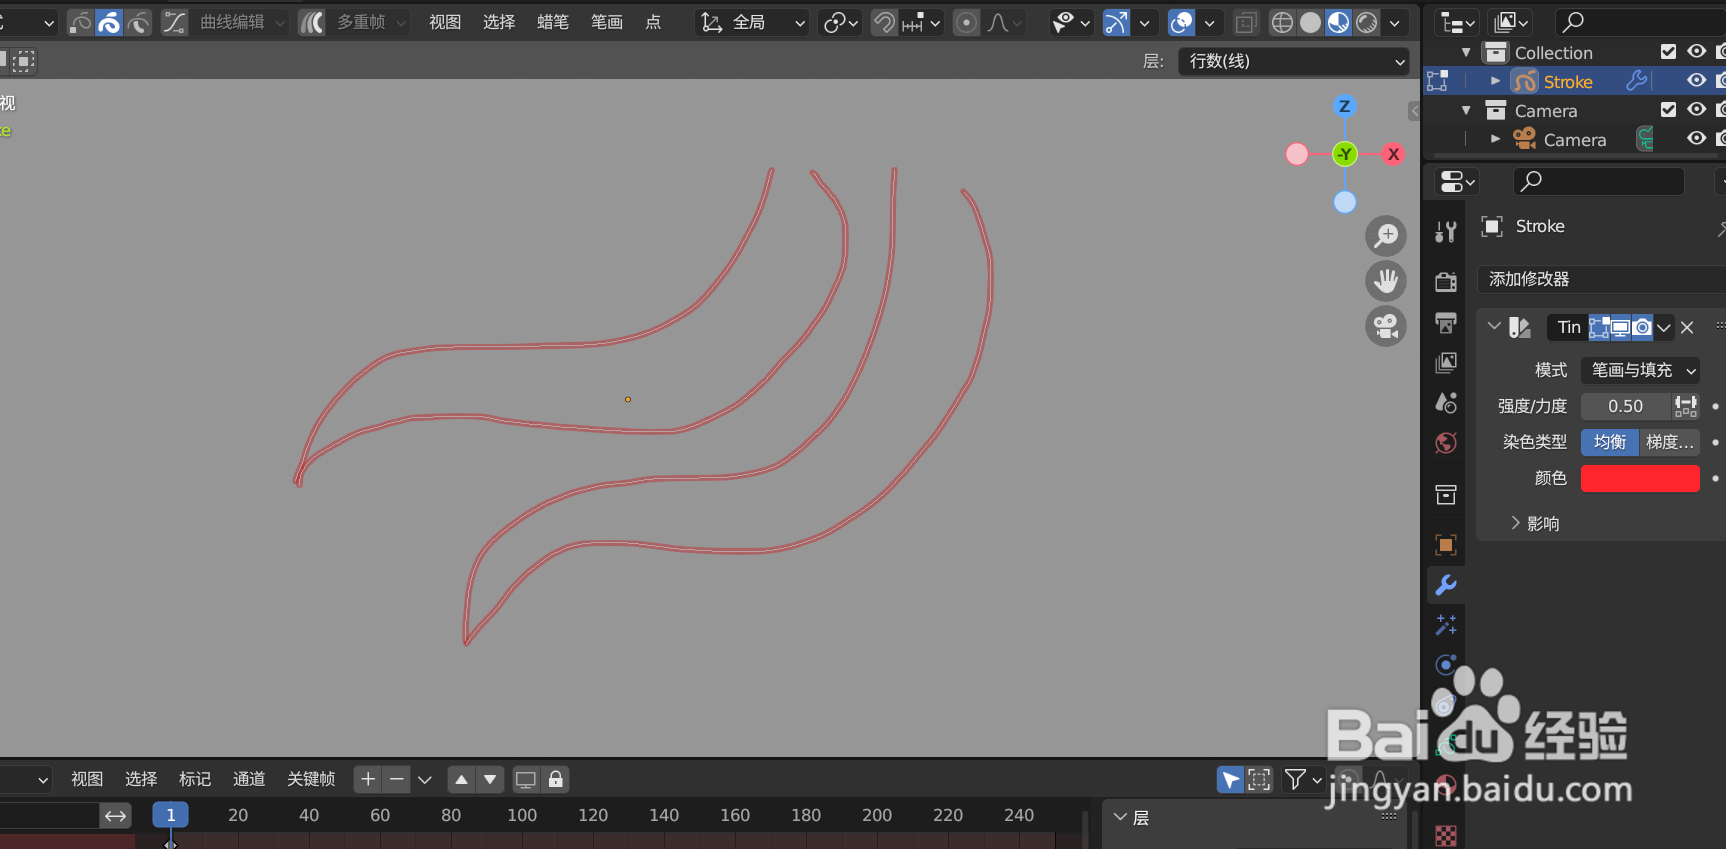This screenshot has width=1726, height=849.
Task: Click the Camera object icon in outliner
Action: [1525, 139]
